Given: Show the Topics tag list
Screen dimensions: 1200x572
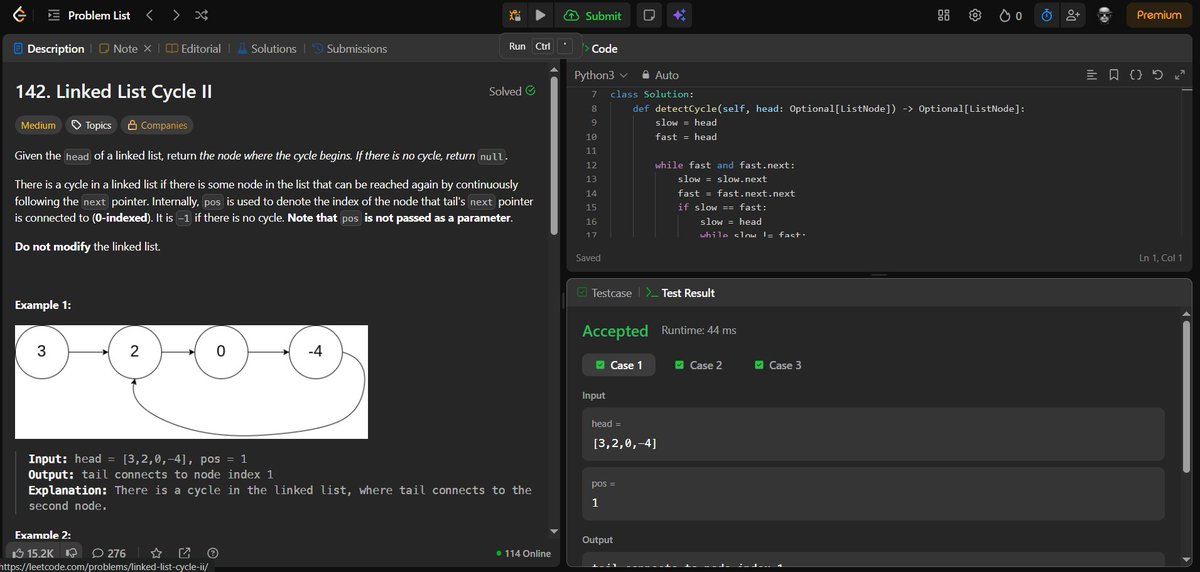Looking at the screenshot, I should point(91,125).
